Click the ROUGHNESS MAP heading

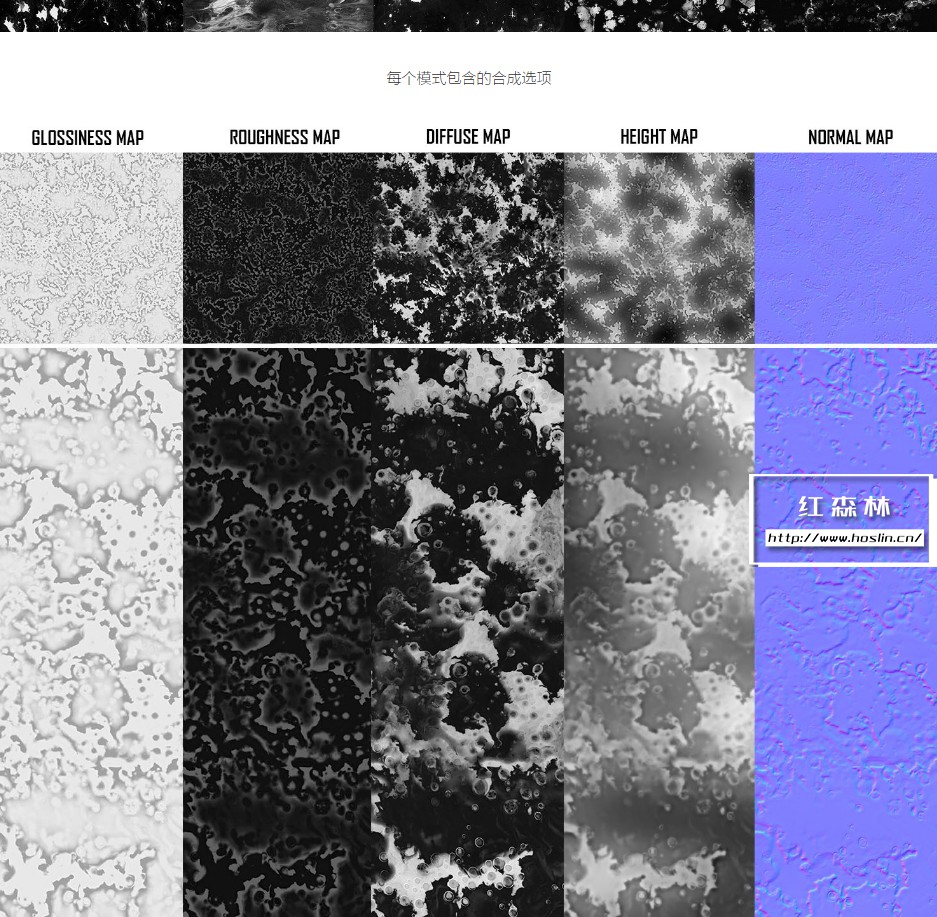click(284, 137)
